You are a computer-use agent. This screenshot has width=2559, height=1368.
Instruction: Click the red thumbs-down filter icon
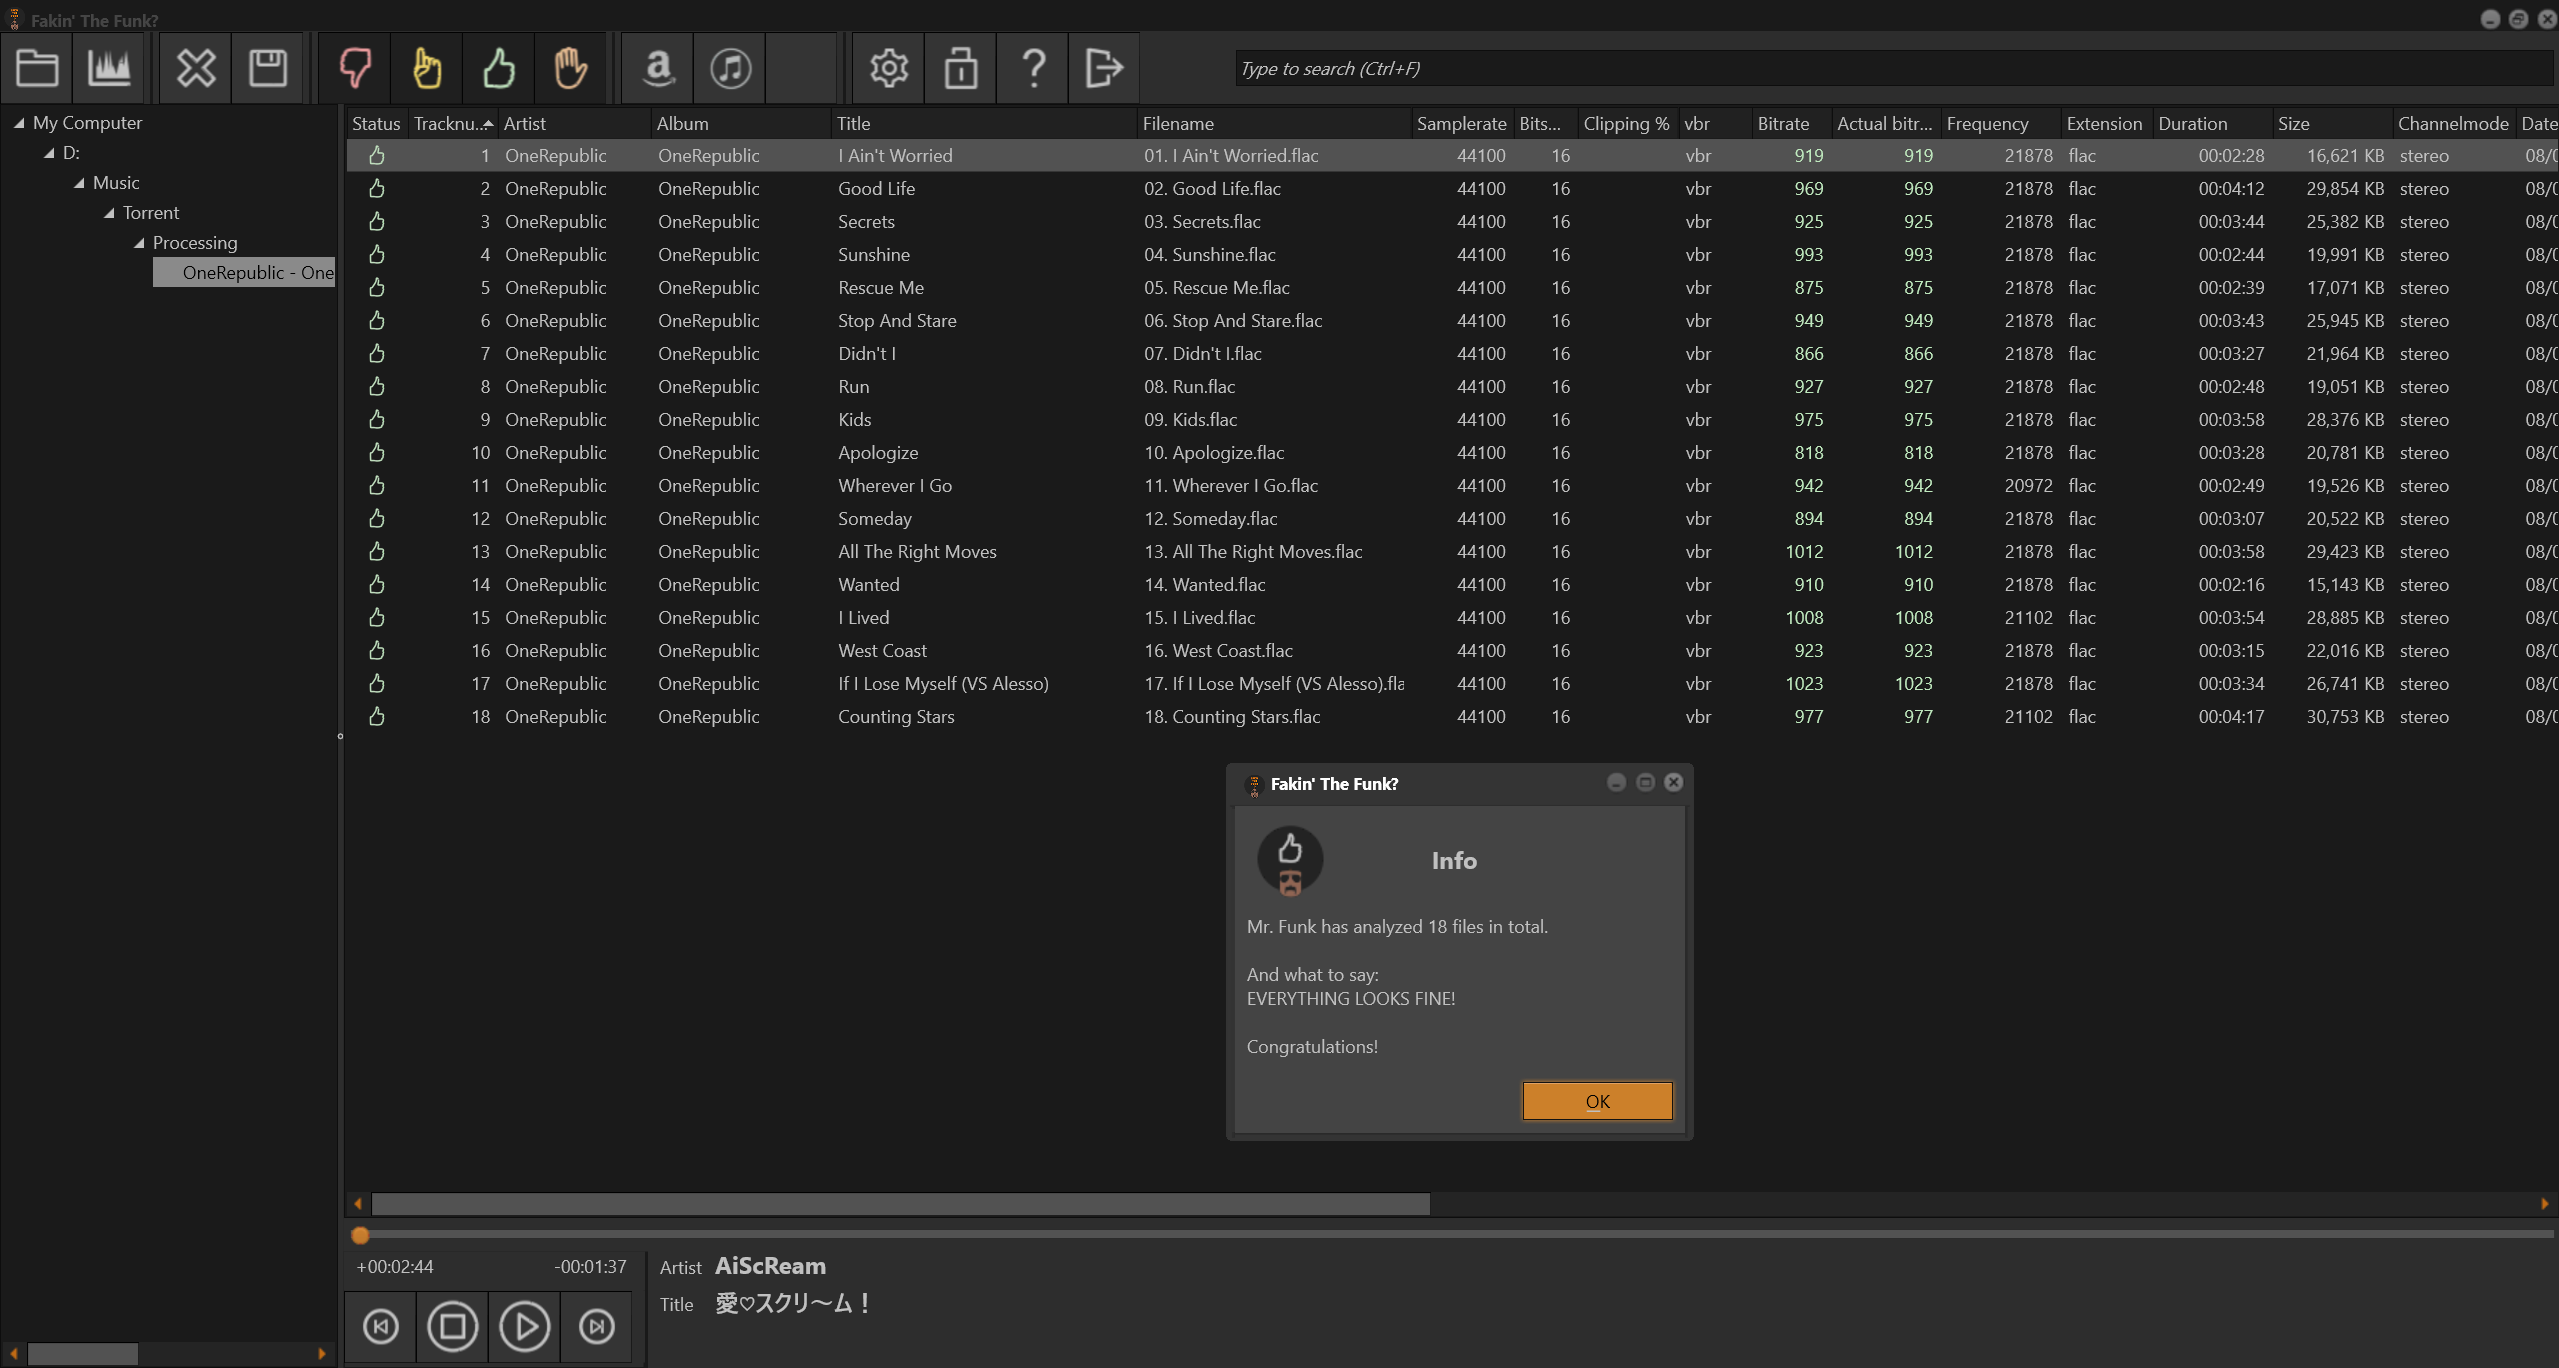coord(355,68)
